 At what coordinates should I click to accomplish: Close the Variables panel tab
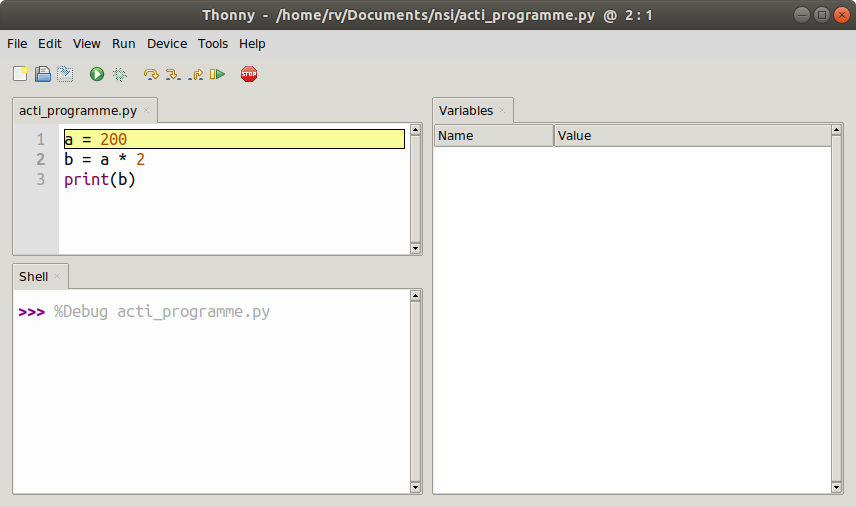pos(502,110)
